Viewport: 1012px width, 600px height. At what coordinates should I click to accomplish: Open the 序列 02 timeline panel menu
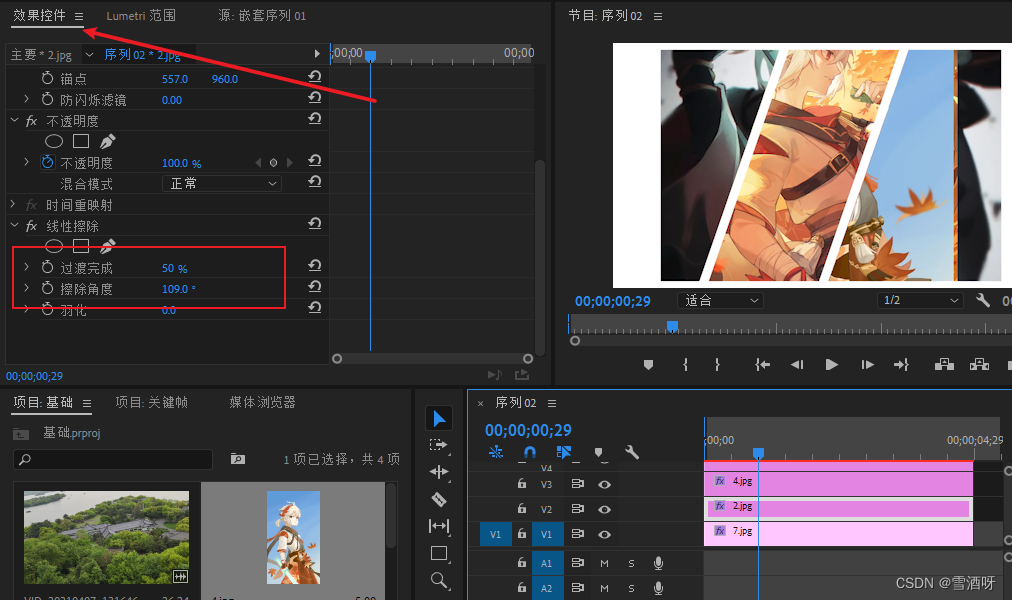coord(552,403)
